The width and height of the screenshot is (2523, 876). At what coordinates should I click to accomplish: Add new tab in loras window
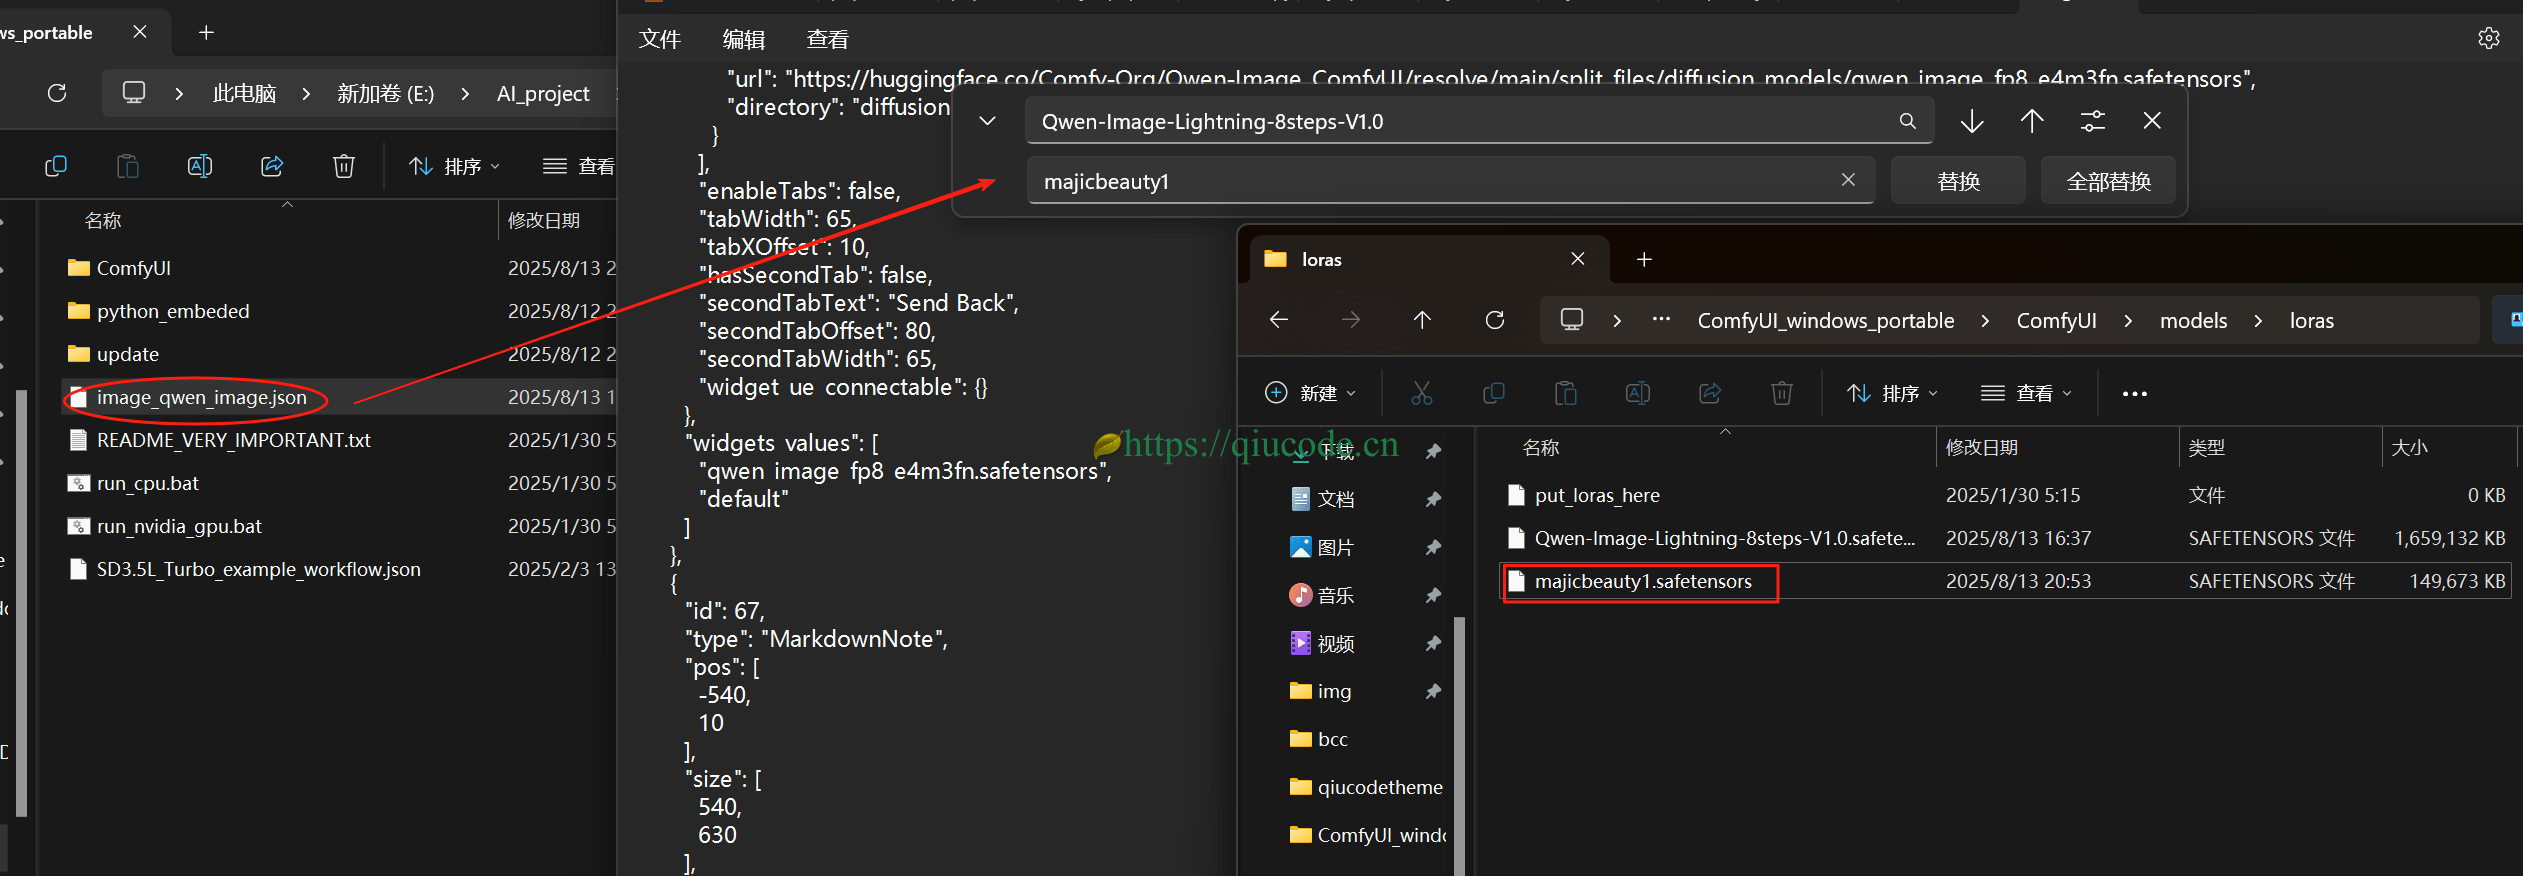click(1644, 260)
